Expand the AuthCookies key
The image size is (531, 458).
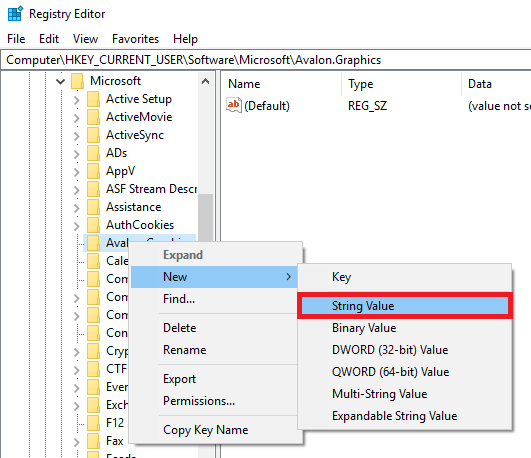(x=77, y=226)
